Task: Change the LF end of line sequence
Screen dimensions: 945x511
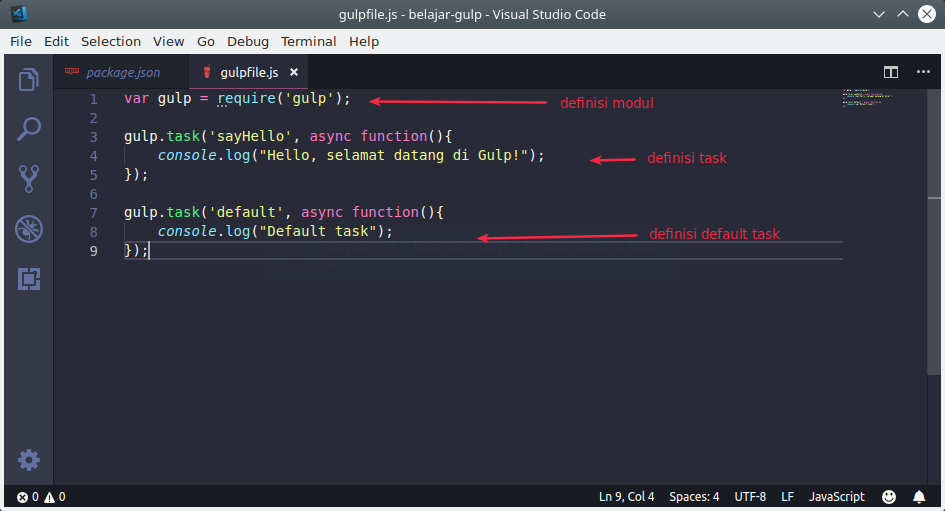Action: pos(787,497)
